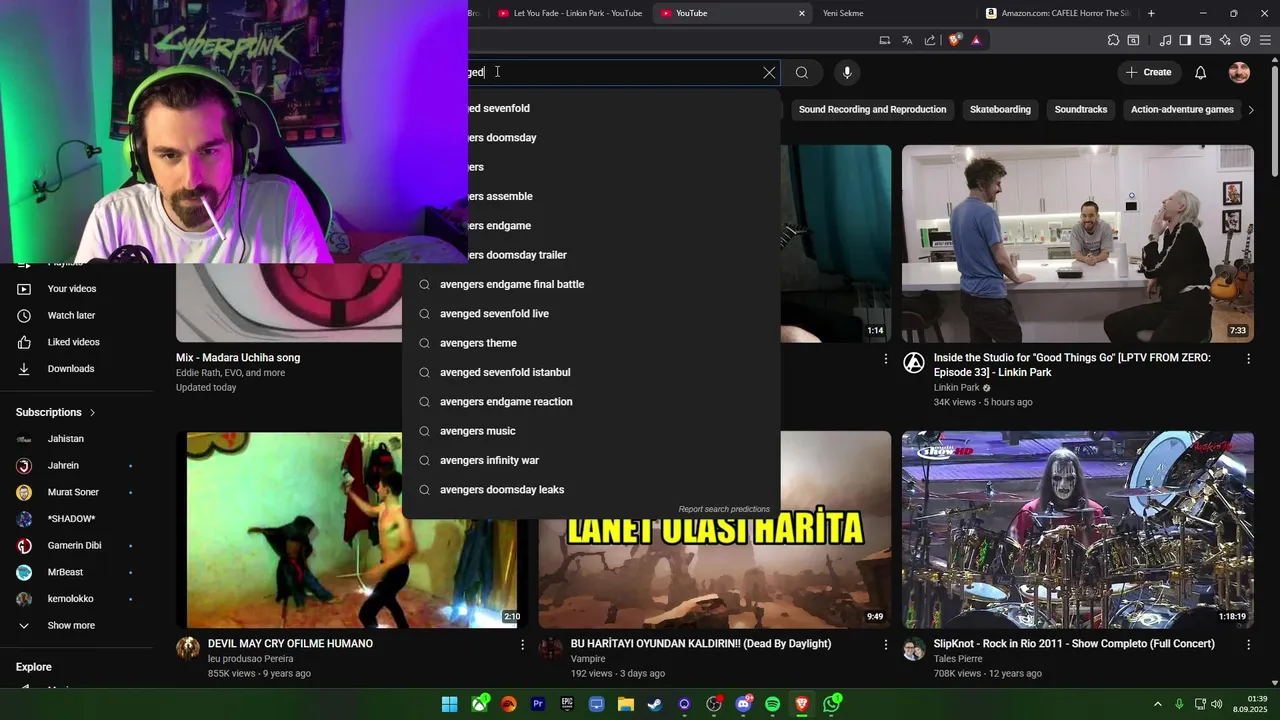Open the Linkin Park channel avatar
The height and width of the screenshot is (720, 1280).
click(914, 363)
